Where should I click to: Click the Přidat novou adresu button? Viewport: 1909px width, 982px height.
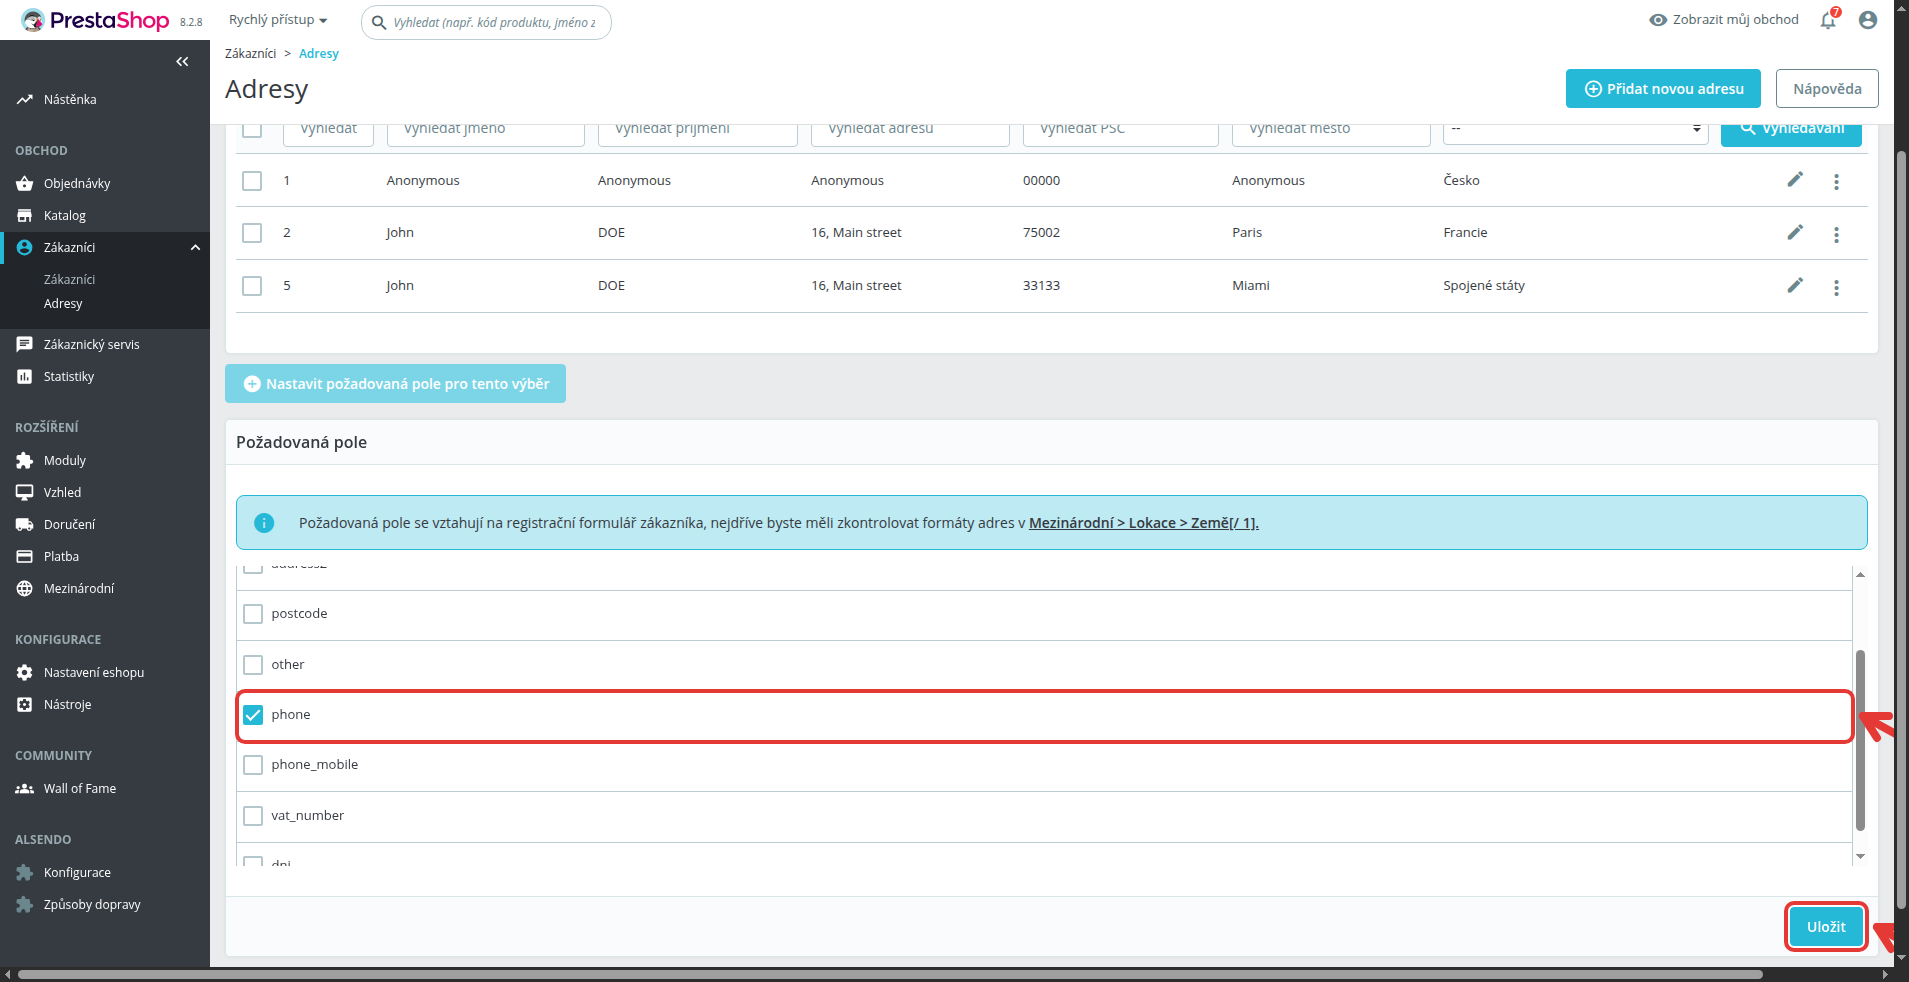1665,88
